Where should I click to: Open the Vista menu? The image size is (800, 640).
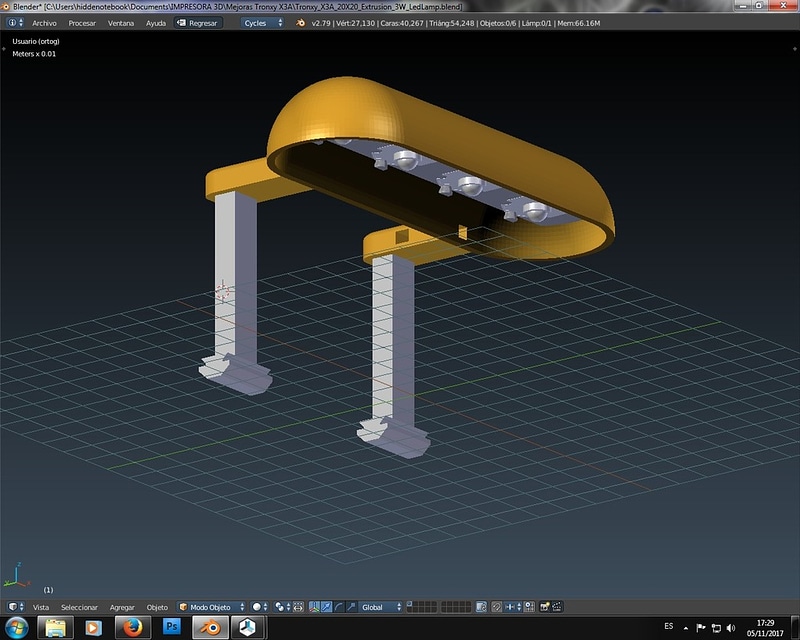click(x=41, y=607)
